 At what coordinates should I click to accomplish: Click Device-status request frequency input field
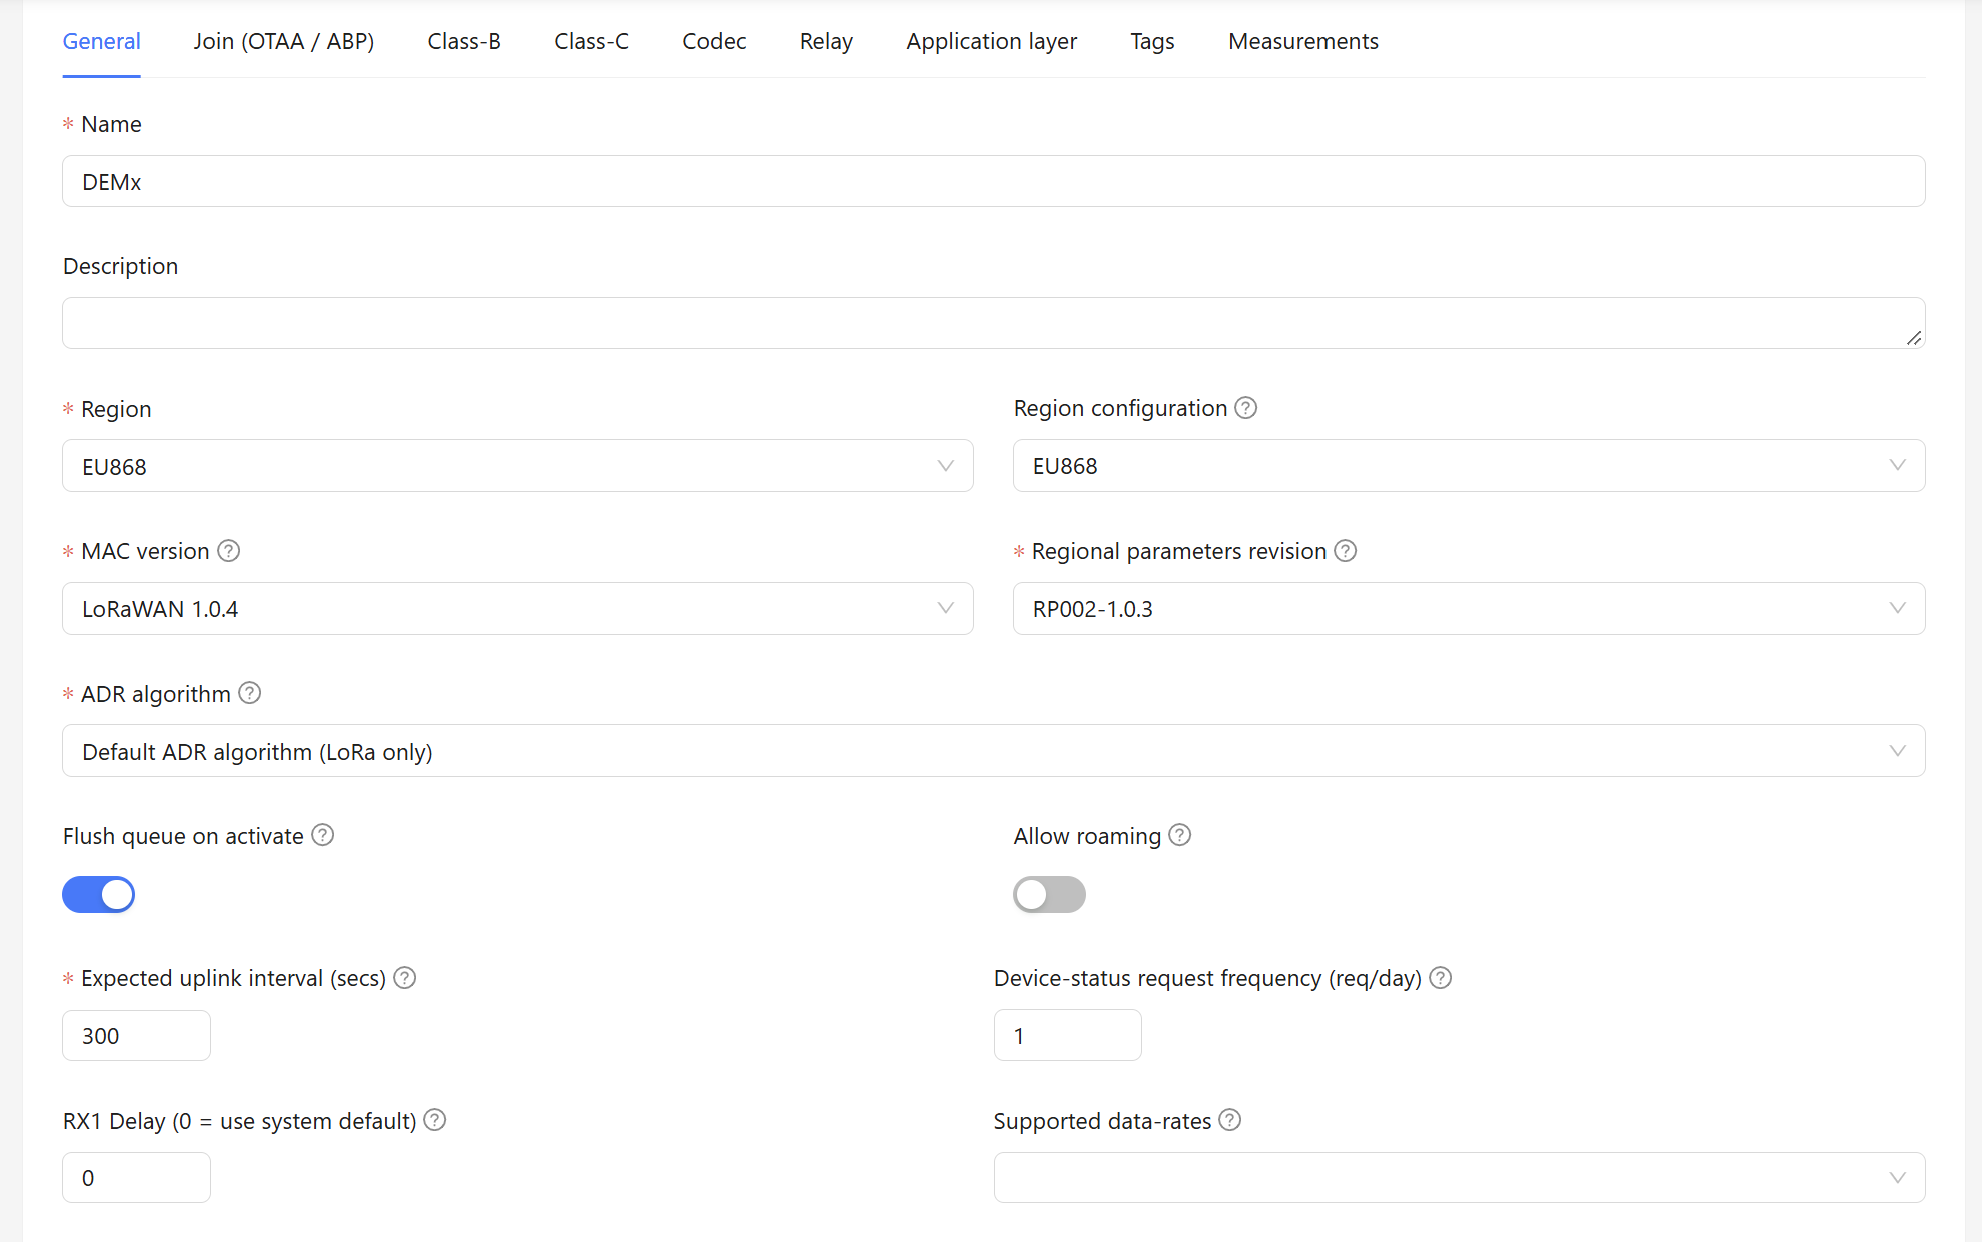coord(1068,1036)
